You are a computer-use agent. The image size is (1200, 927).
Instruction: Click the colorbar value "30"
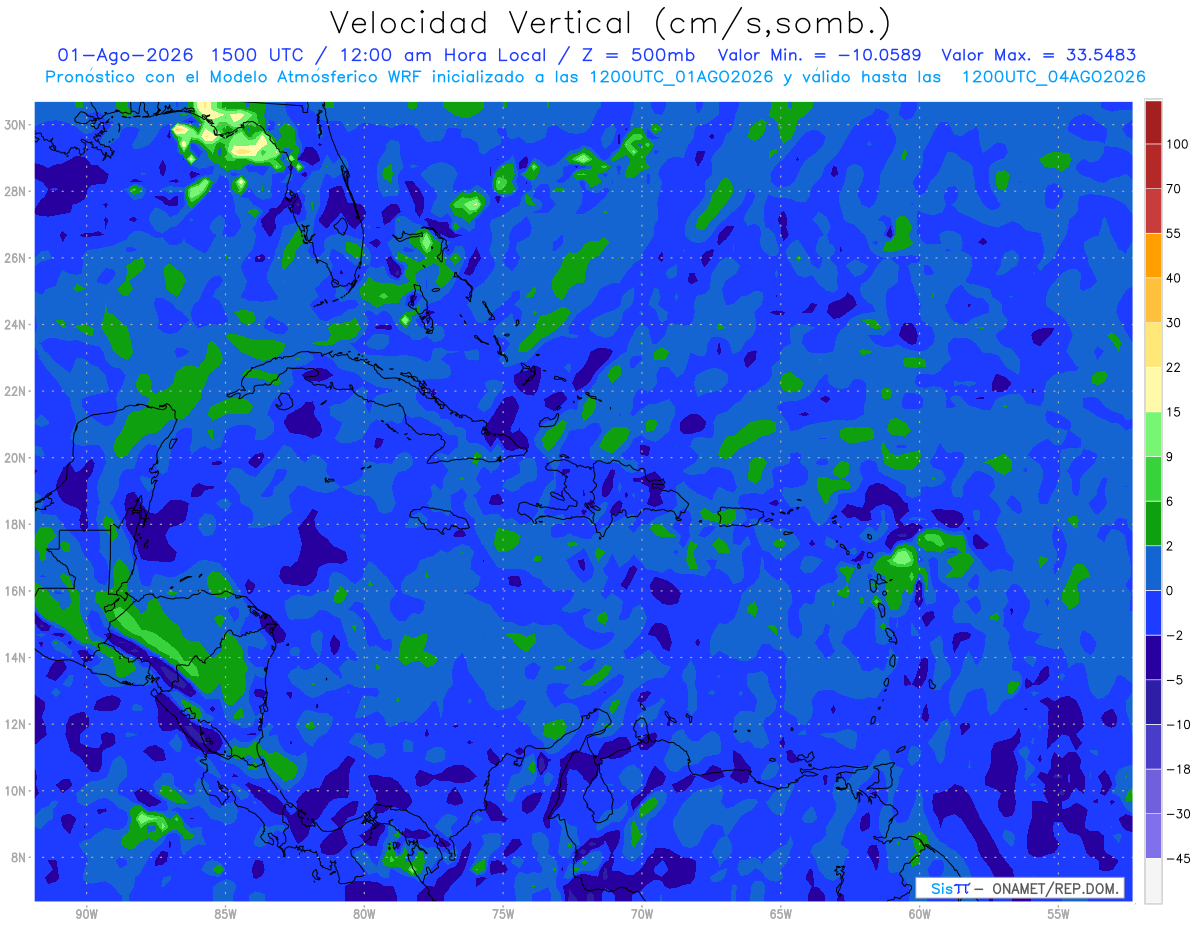[1174, 322]
